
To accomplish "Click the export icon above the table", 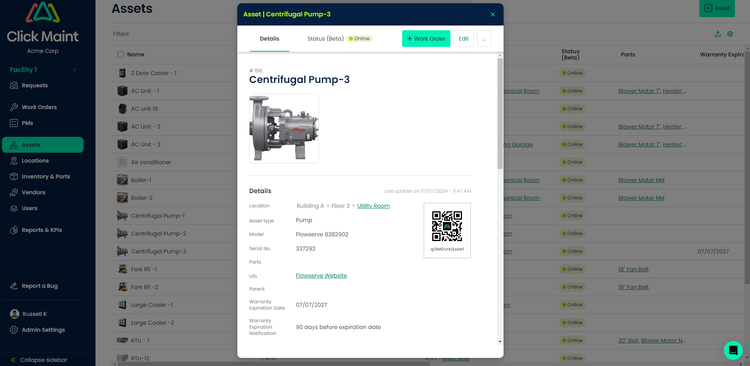I will (717, 34).
